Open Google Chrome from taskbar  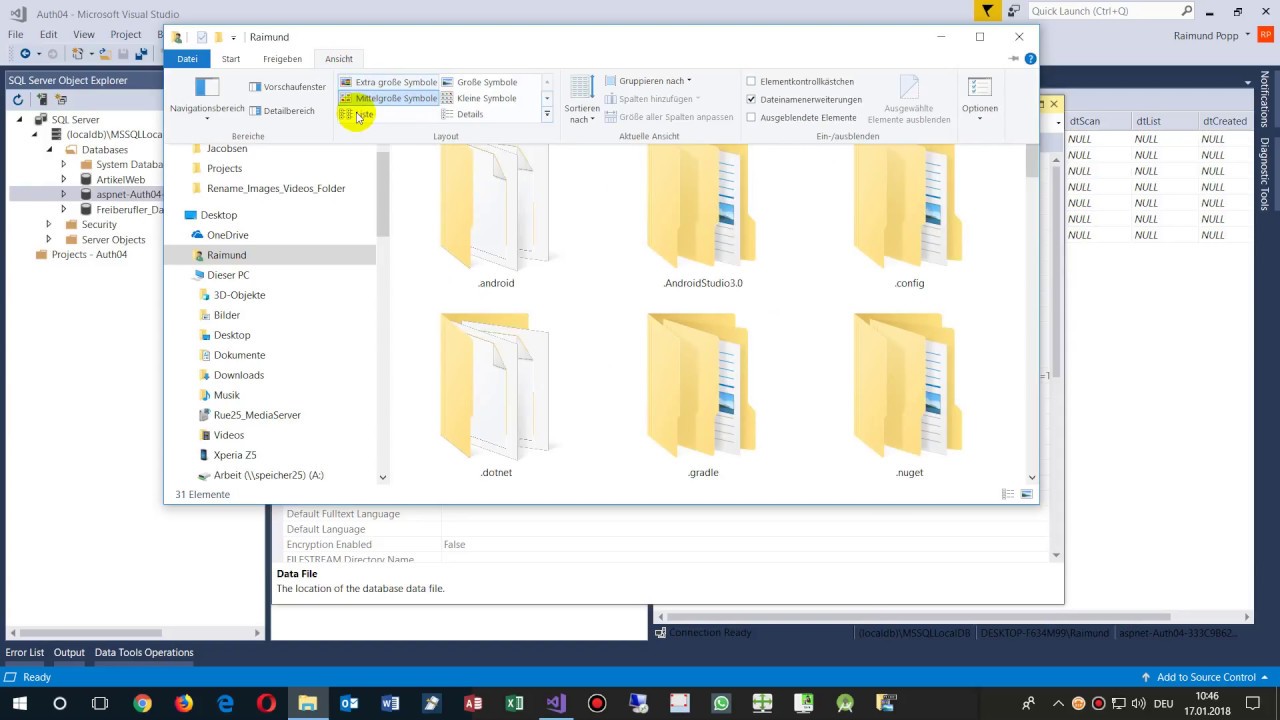pyautogui.click(x=142, y=704)
